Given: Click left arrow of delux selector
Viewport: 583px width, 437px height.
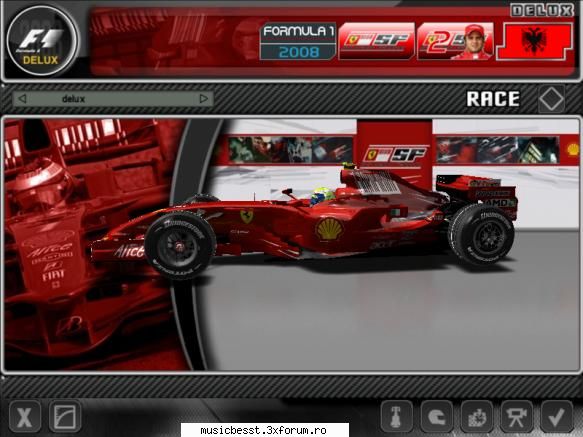Looking at the screenshot, I should point(22,99).
